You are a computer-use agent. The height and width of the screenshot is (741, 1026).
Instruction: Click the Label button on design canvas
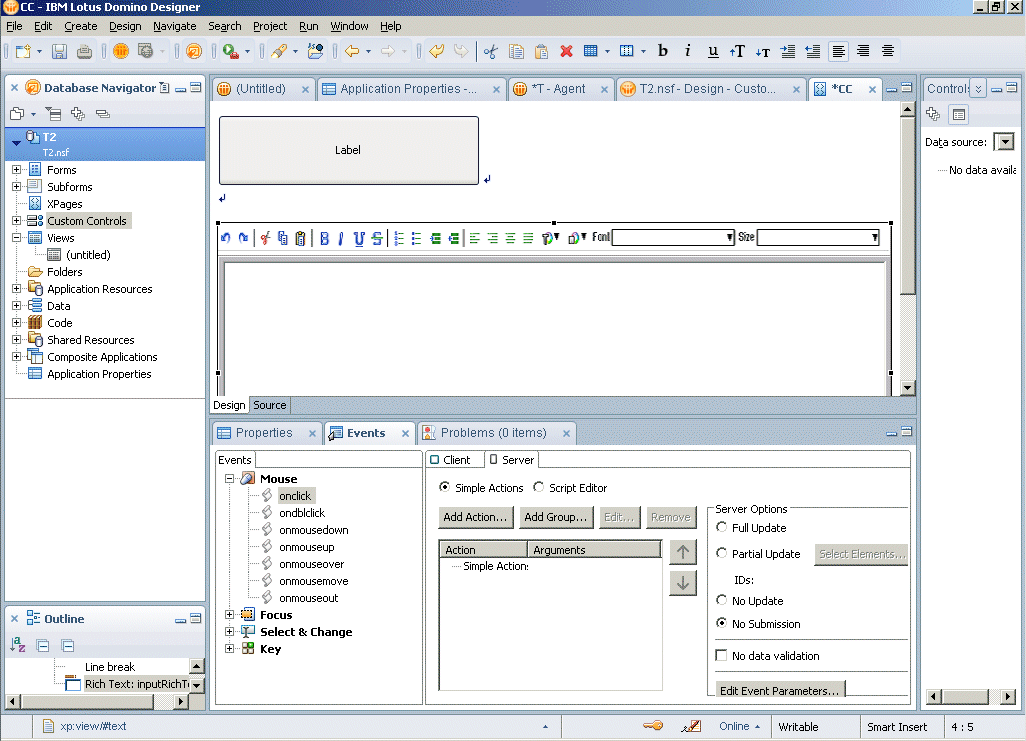[x=349, y=151]
